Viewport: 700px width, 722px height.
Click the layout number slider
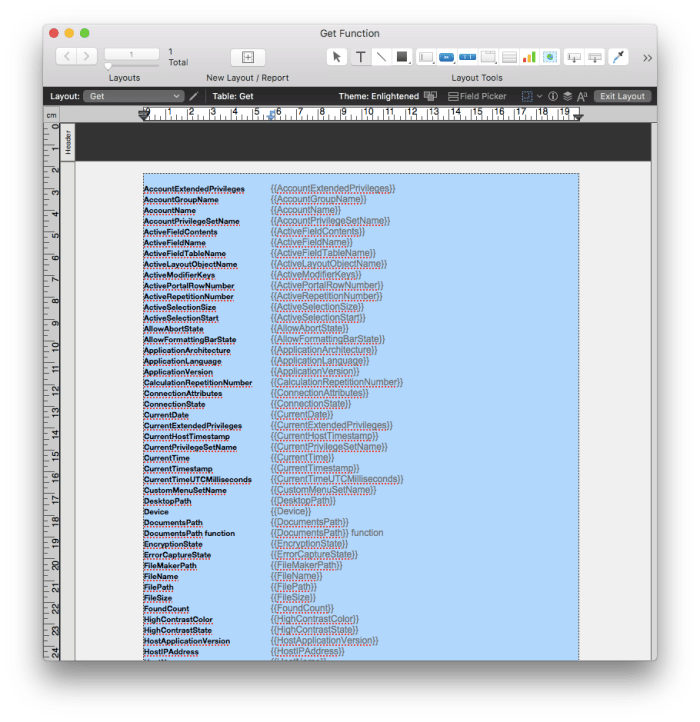coord(108,66)
